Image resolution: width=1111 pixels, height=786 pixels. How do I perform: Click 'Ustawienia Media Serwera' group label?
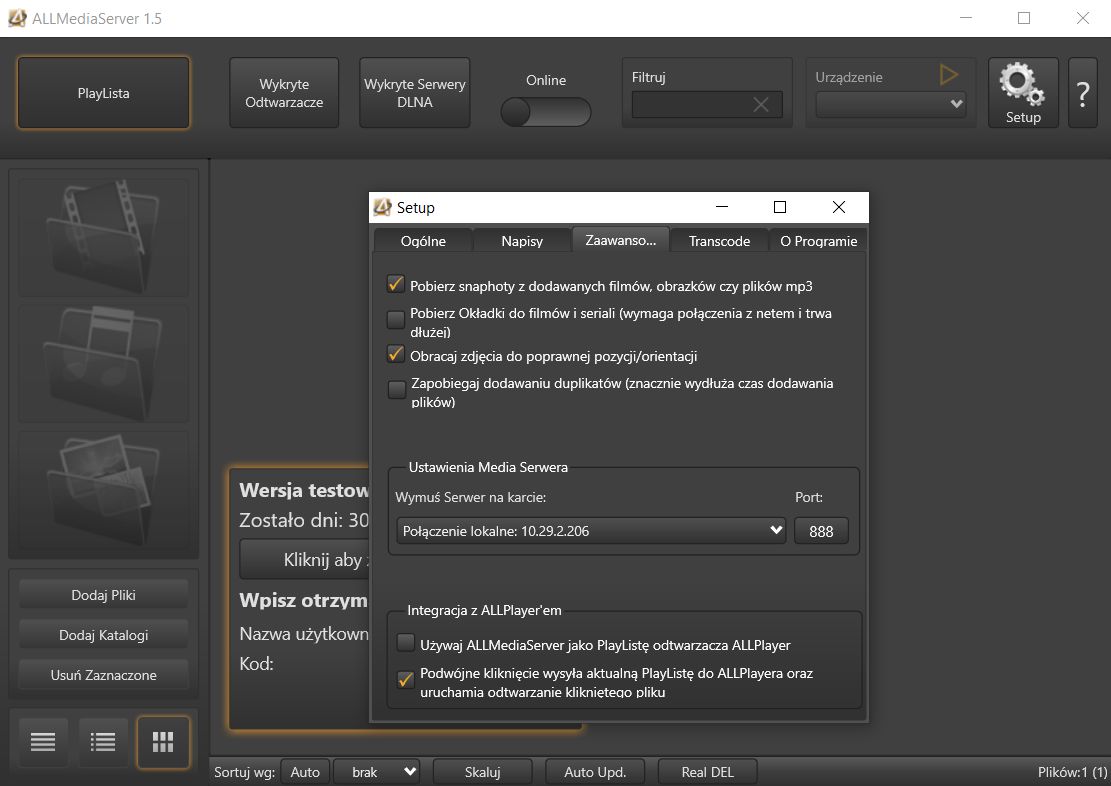pyautogui.click(x=488, y=467)
